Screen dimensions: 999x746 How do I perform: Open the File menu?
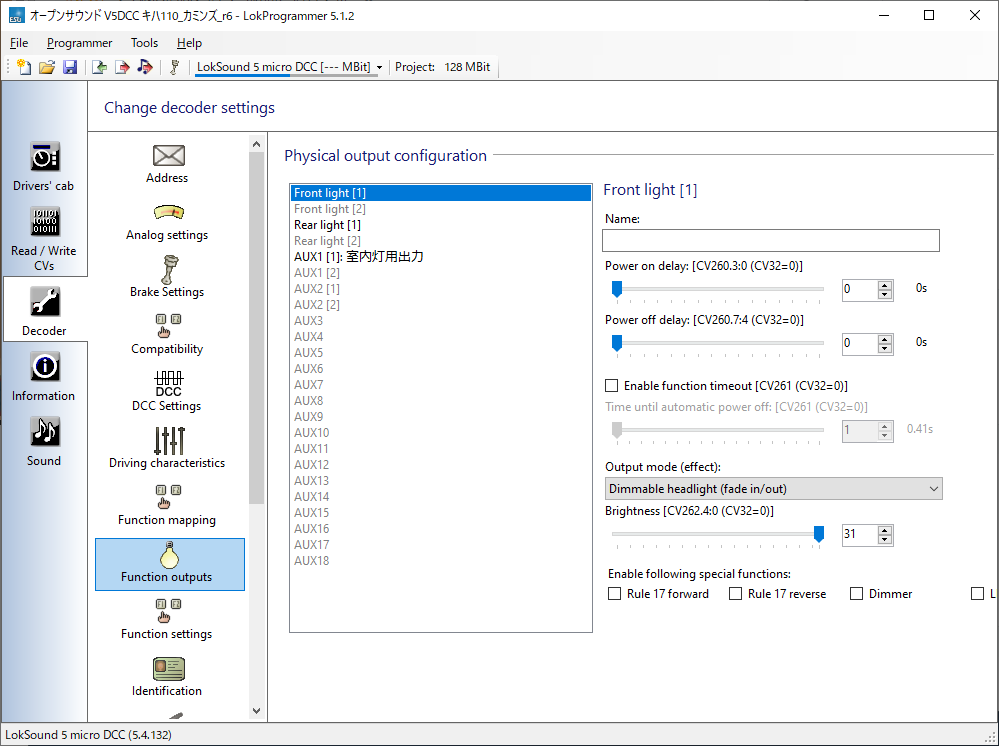pyautogui.click(x=19, y=43)
